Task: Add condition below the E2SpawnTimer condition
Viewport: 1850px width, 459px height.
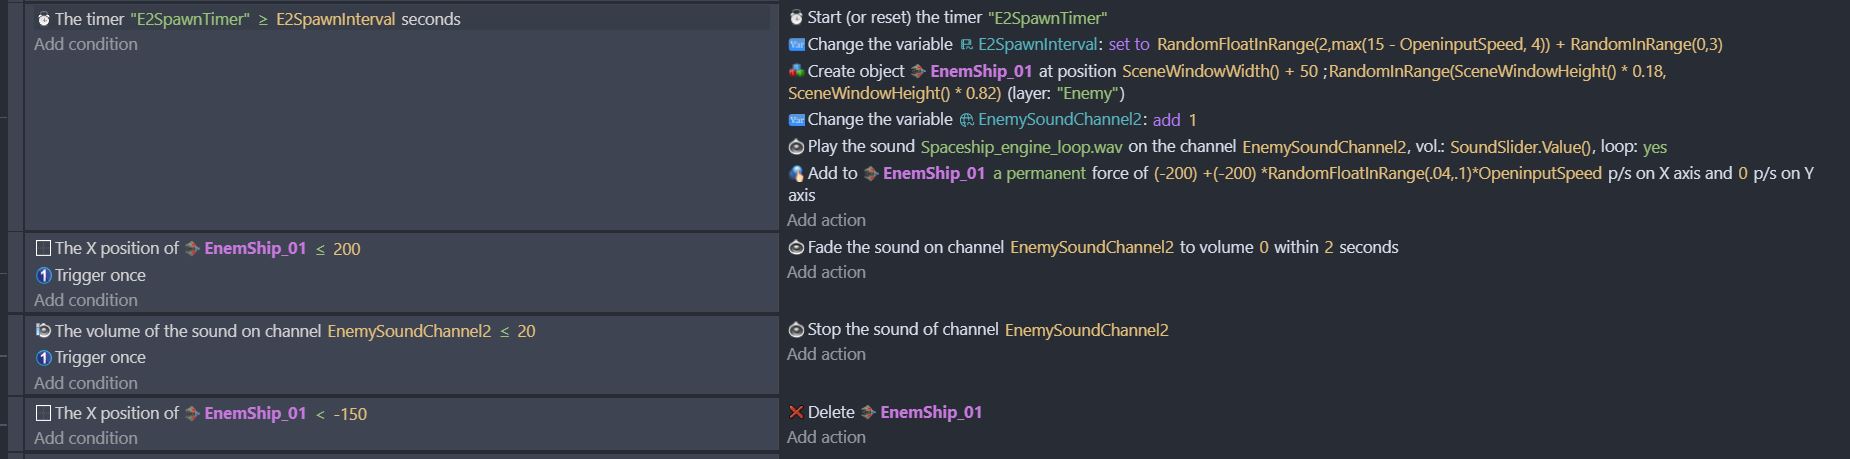Action: (86, 44)
